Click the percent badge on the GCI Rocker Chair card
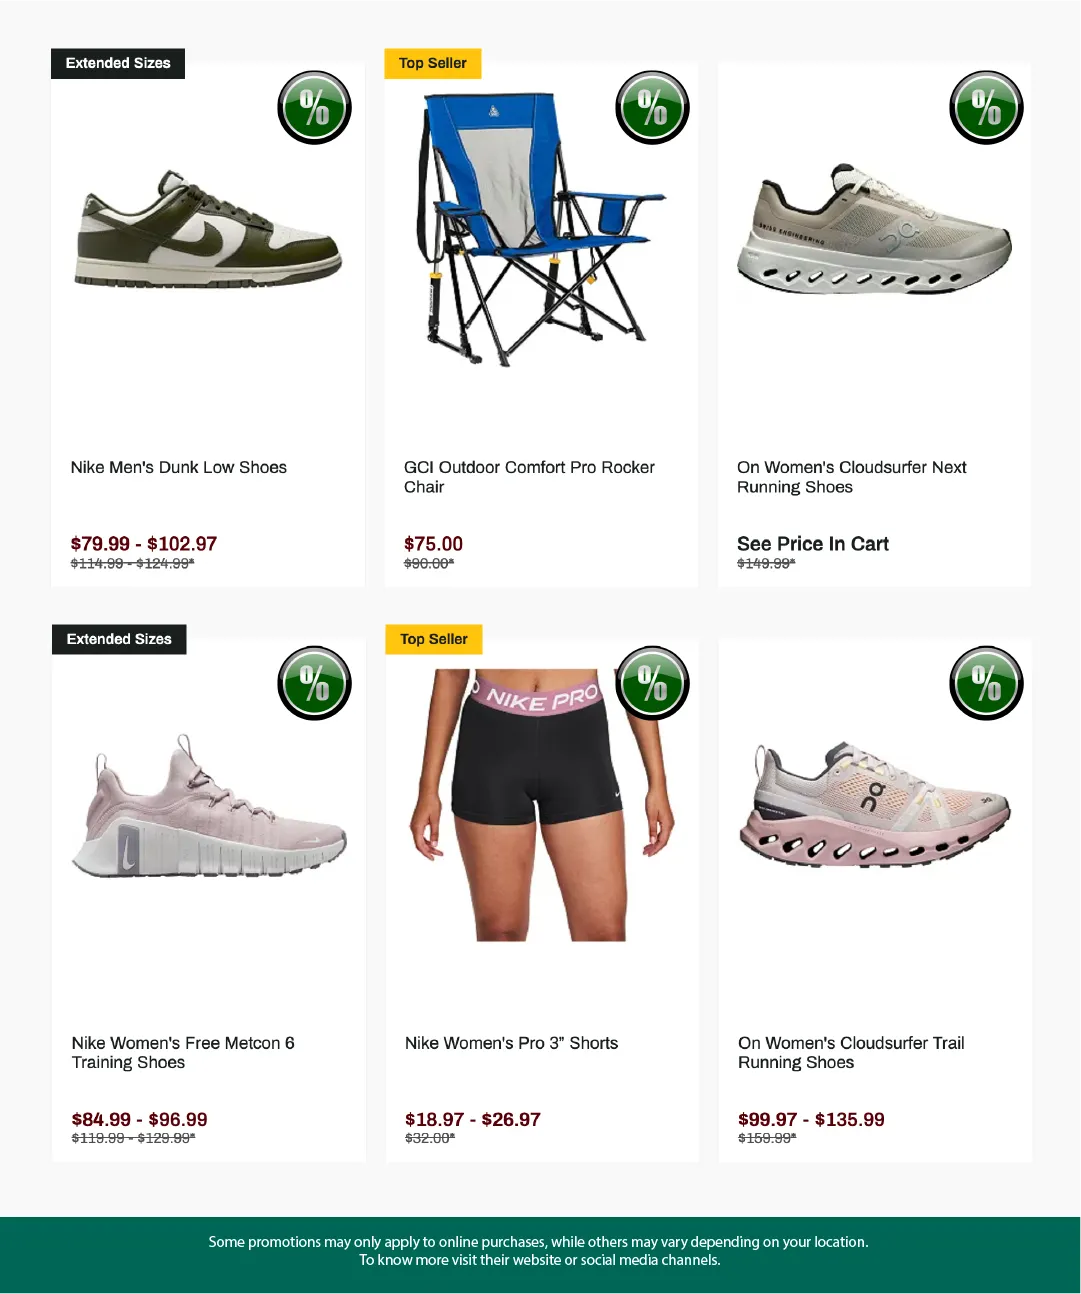This screenshot has width=1081, height=1294. point(652,107)
